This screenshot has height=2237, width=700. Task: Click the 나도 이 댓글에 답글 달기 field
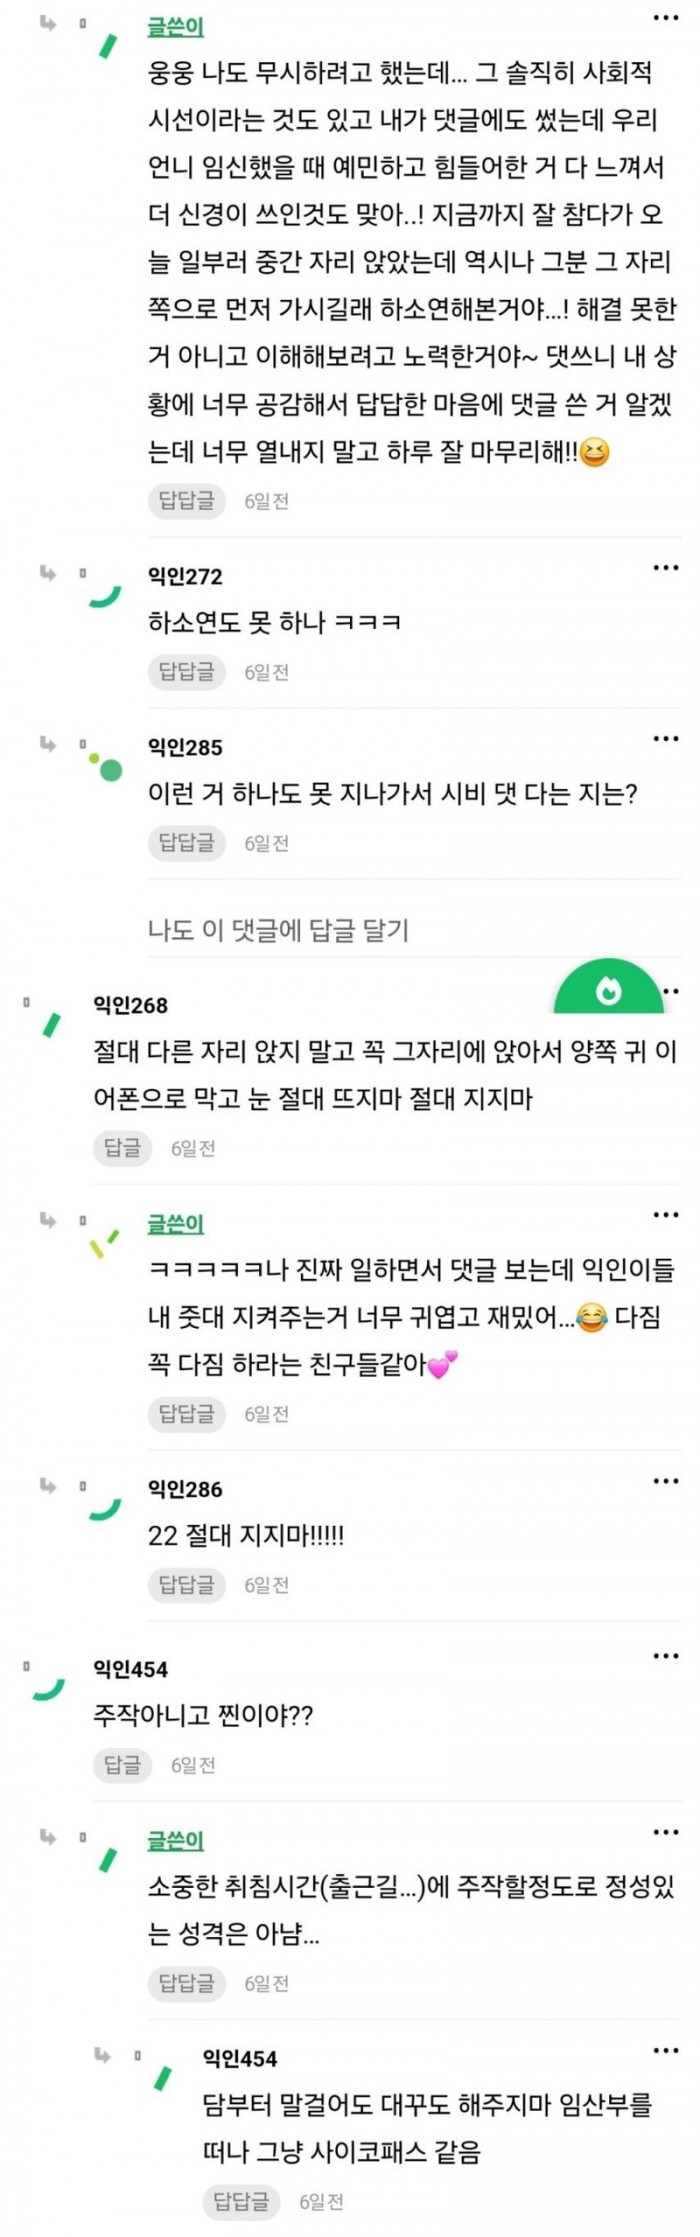pyautogui.click(x=278, y=930)
